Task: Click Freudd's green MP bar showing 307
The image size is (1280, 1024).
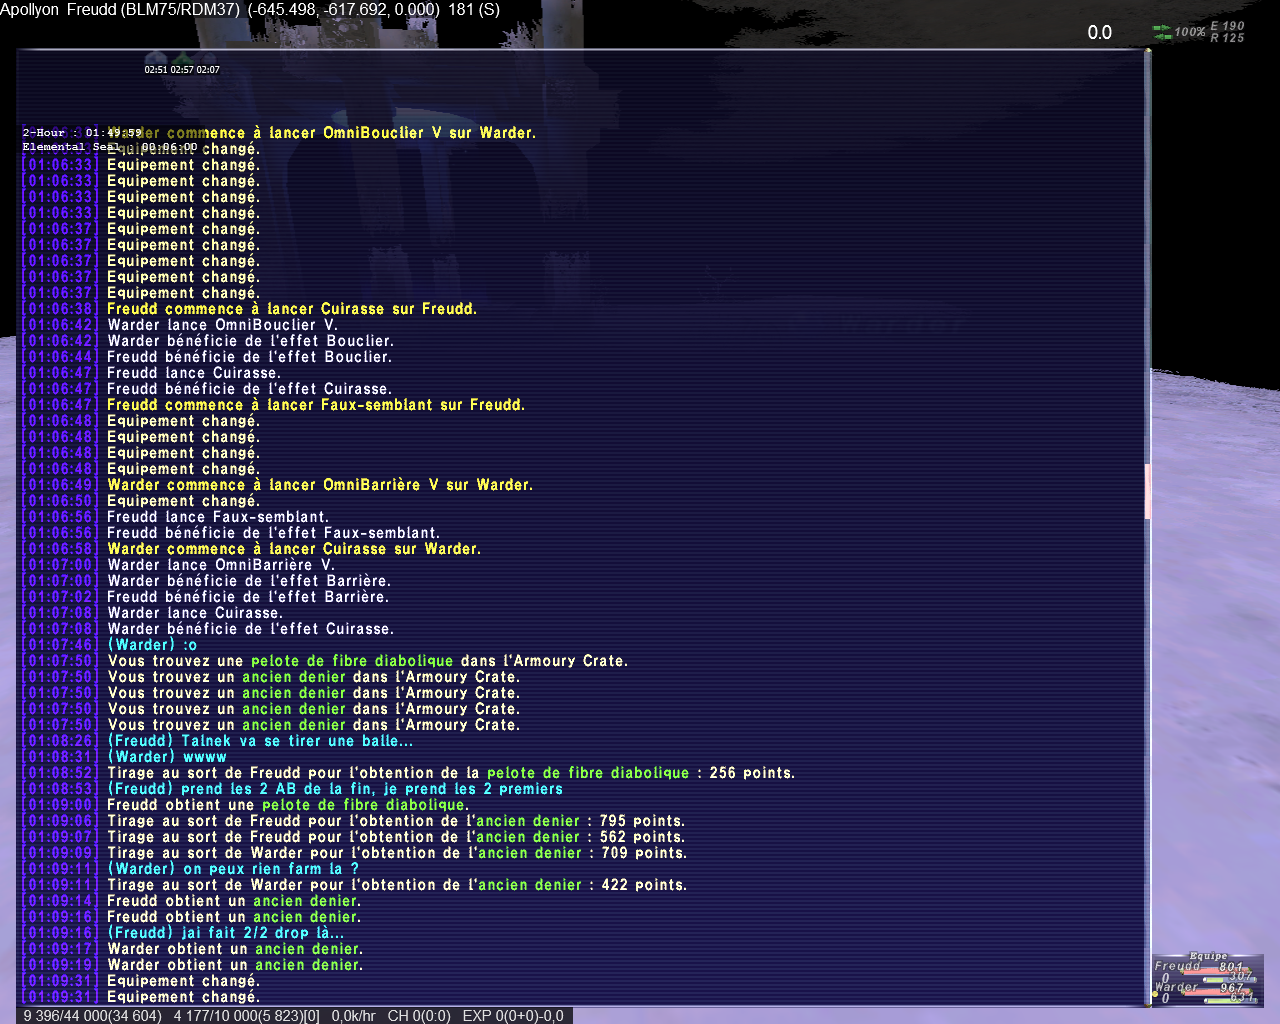Action: (x=1232, y=980)
